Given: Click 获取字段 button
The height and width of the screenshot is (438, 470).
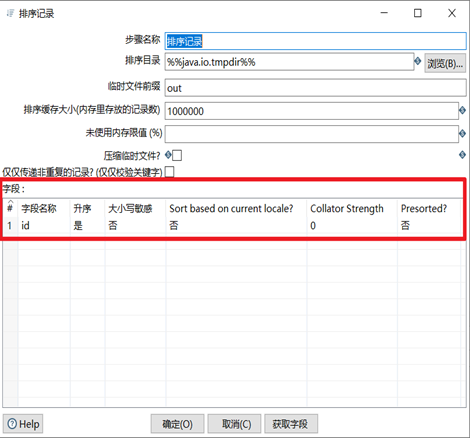Looking at the screenshot, I should pyautogui.click(x=291, y=424).
